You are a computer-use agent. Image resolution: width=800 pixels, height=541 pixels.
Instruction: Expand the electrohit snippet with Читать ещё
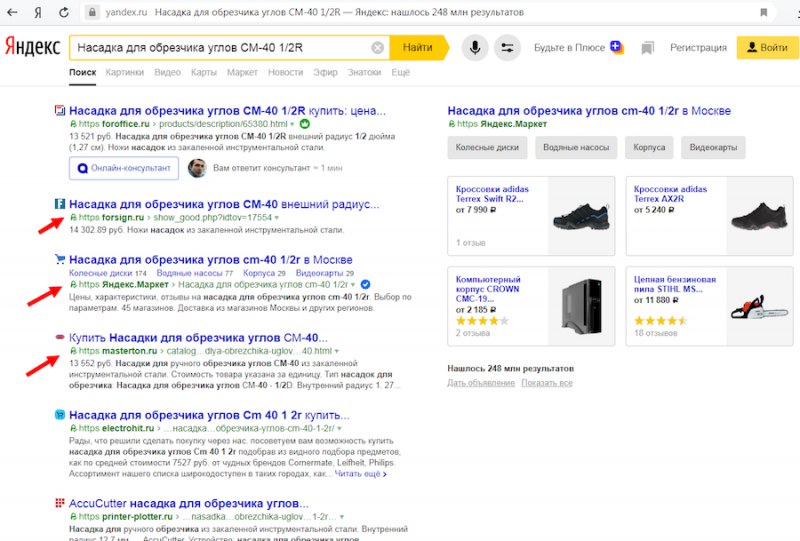[360, 474]
